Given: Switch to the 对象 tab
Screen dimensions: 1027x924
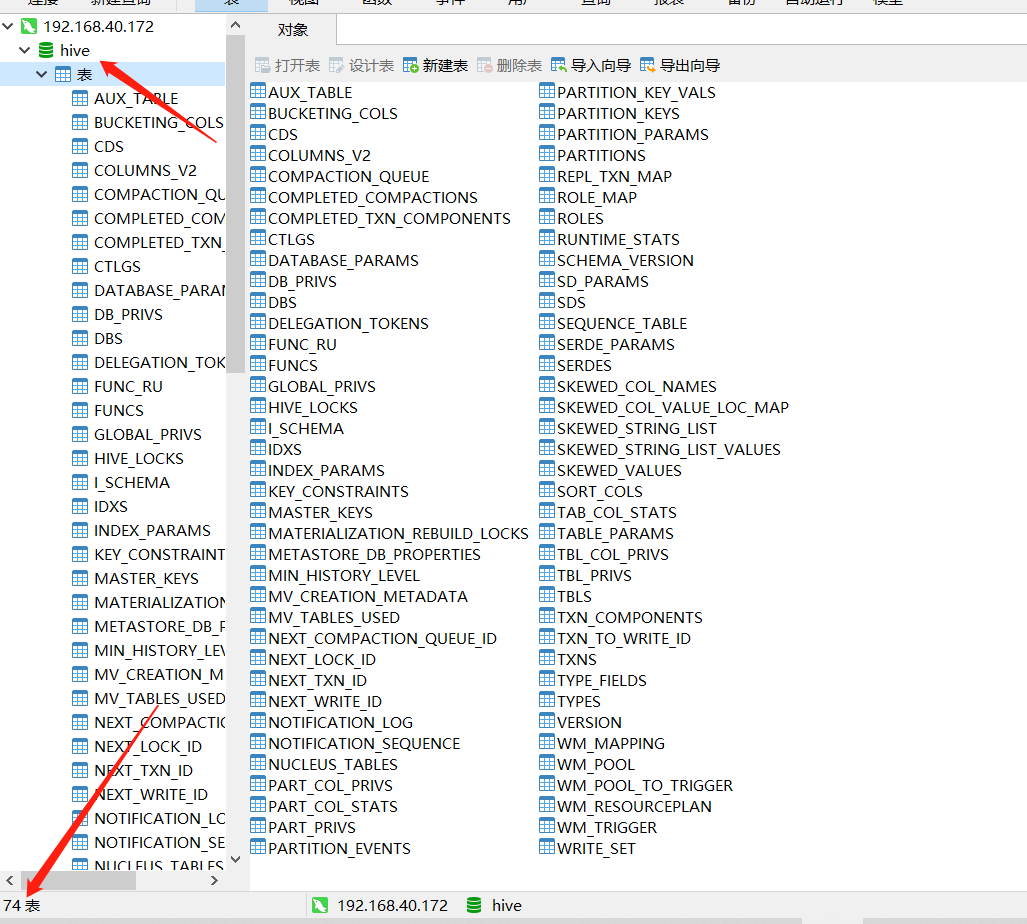Looking at the screenshot, I should 293,30.
